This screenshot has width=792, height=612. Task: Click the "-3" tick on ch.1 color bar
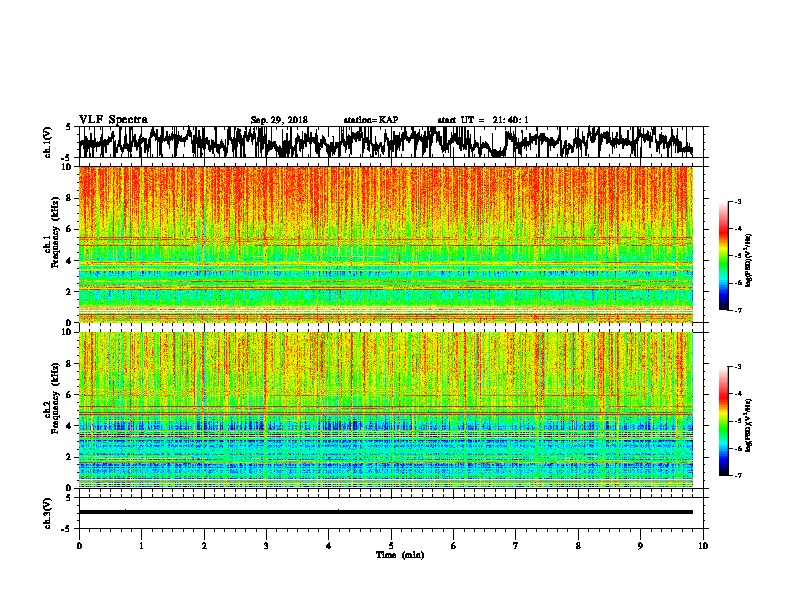pos(738,201)
